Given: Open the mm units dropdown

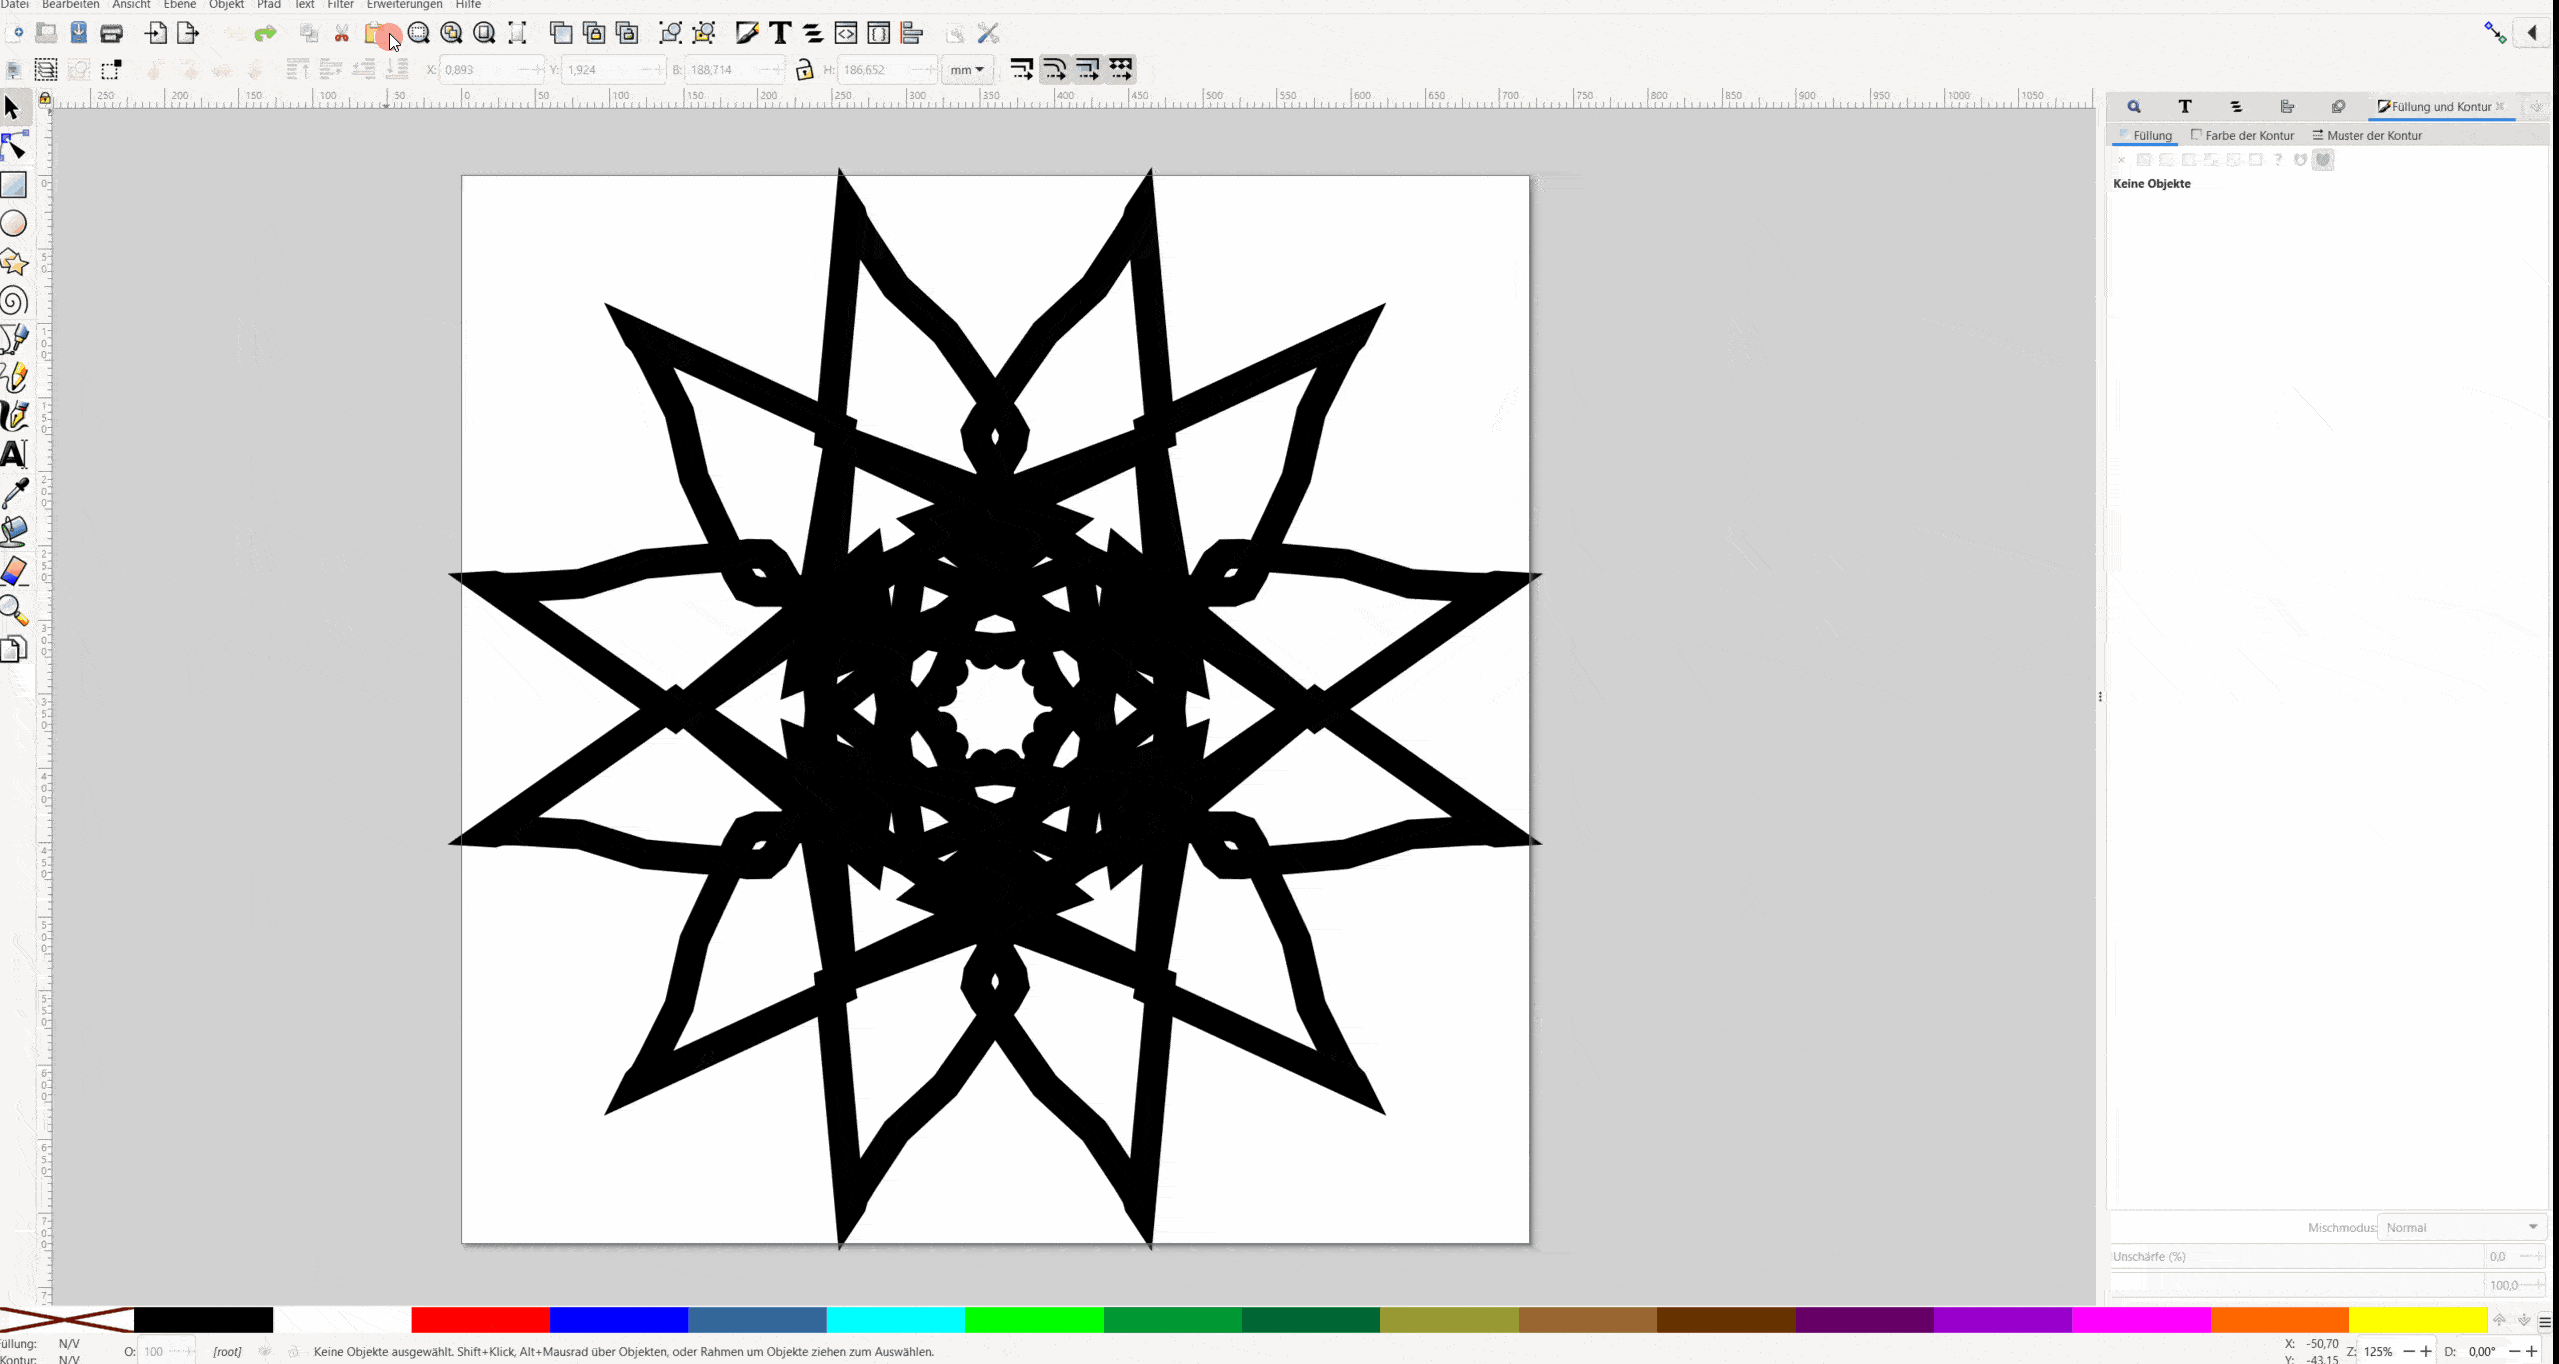Looking at the screenshot, I should (x=966, y=69).
